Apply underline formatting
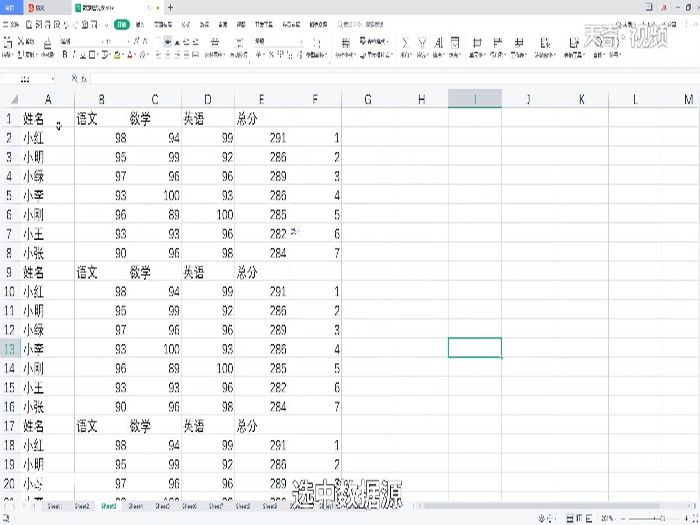Image resolution: width=700 pixels, height=525 pixels. [83, 55]
